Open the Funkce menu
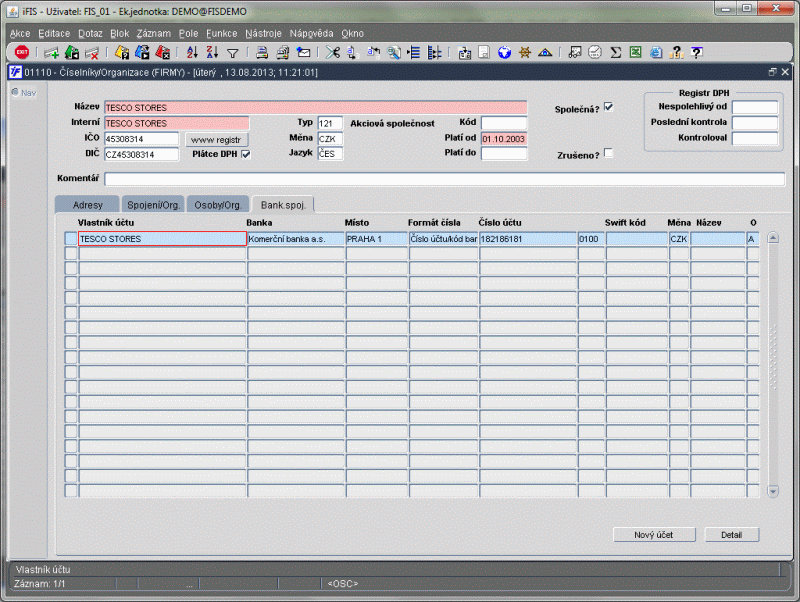The width and height of the screenshot is (800, 602). pos(221,34)
